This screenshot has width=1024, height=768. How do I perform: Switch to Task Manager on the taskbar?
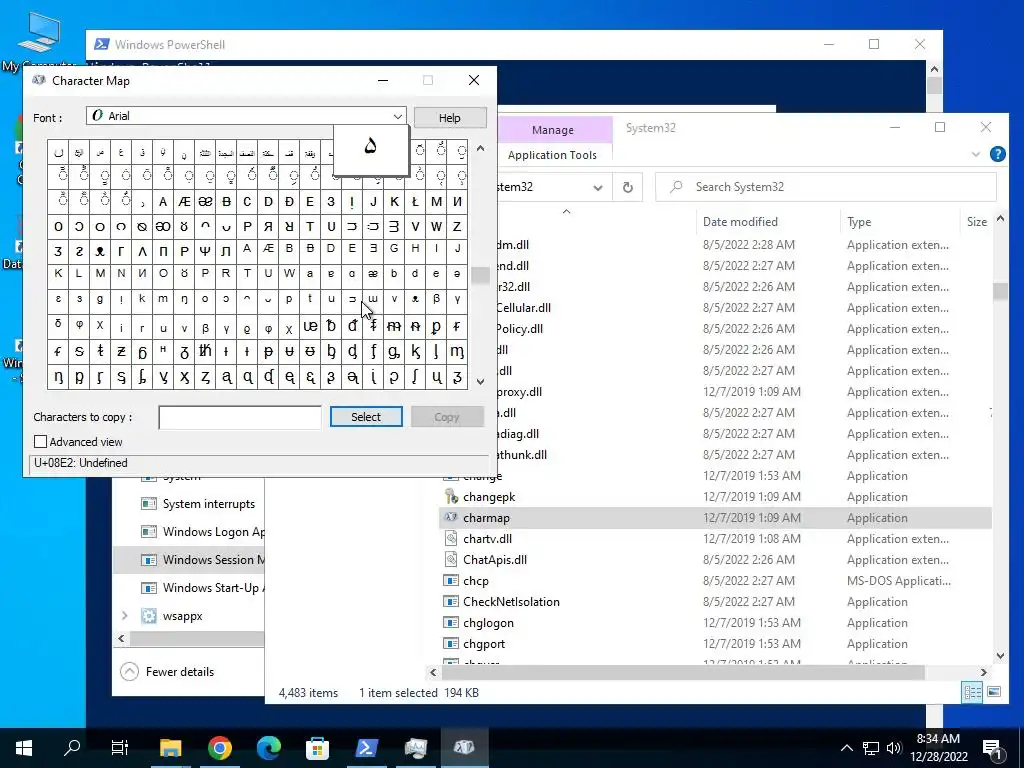[x=415, y=747]
